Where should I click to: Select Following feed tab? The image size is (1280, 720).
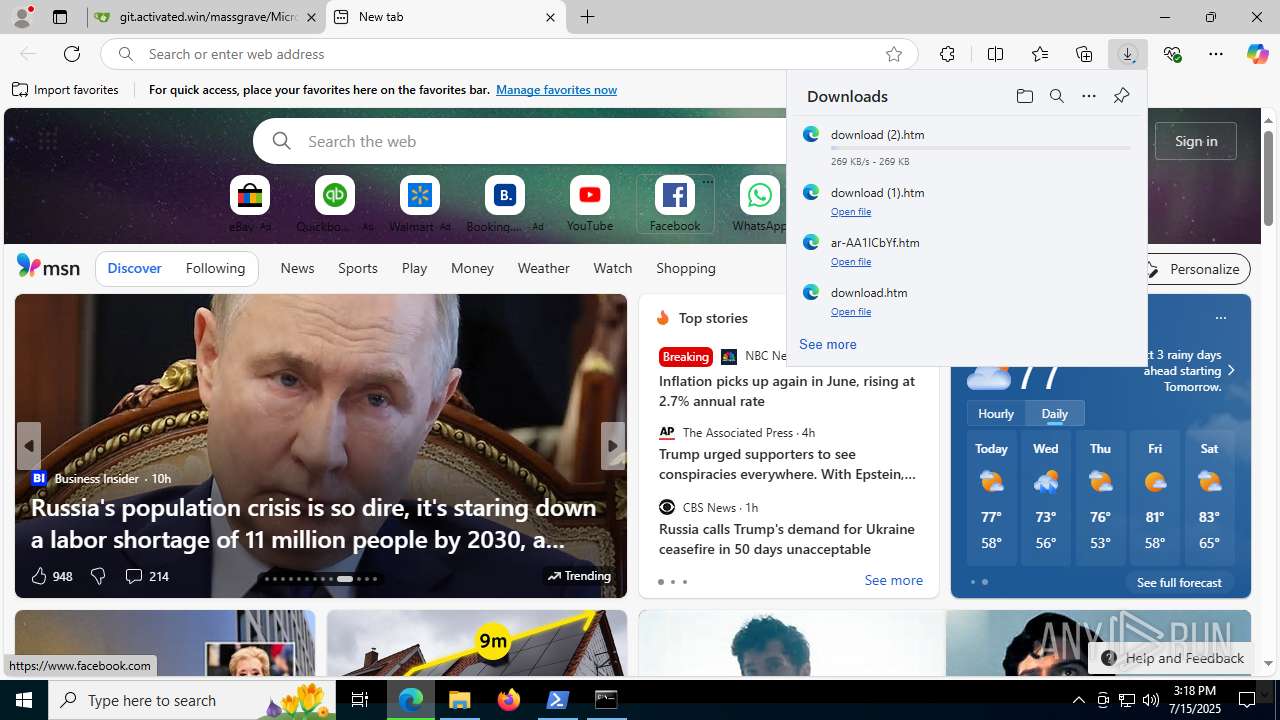(215, 268)
